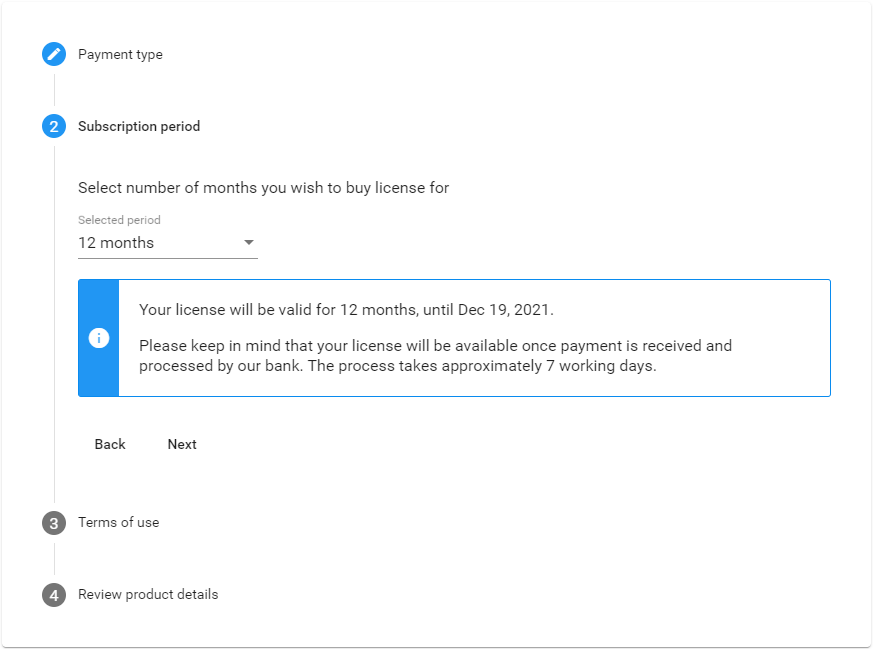The width and height of the screenshot is (873, 649).
Task: Click the license validity message line
Action: [x=346, y=309]
